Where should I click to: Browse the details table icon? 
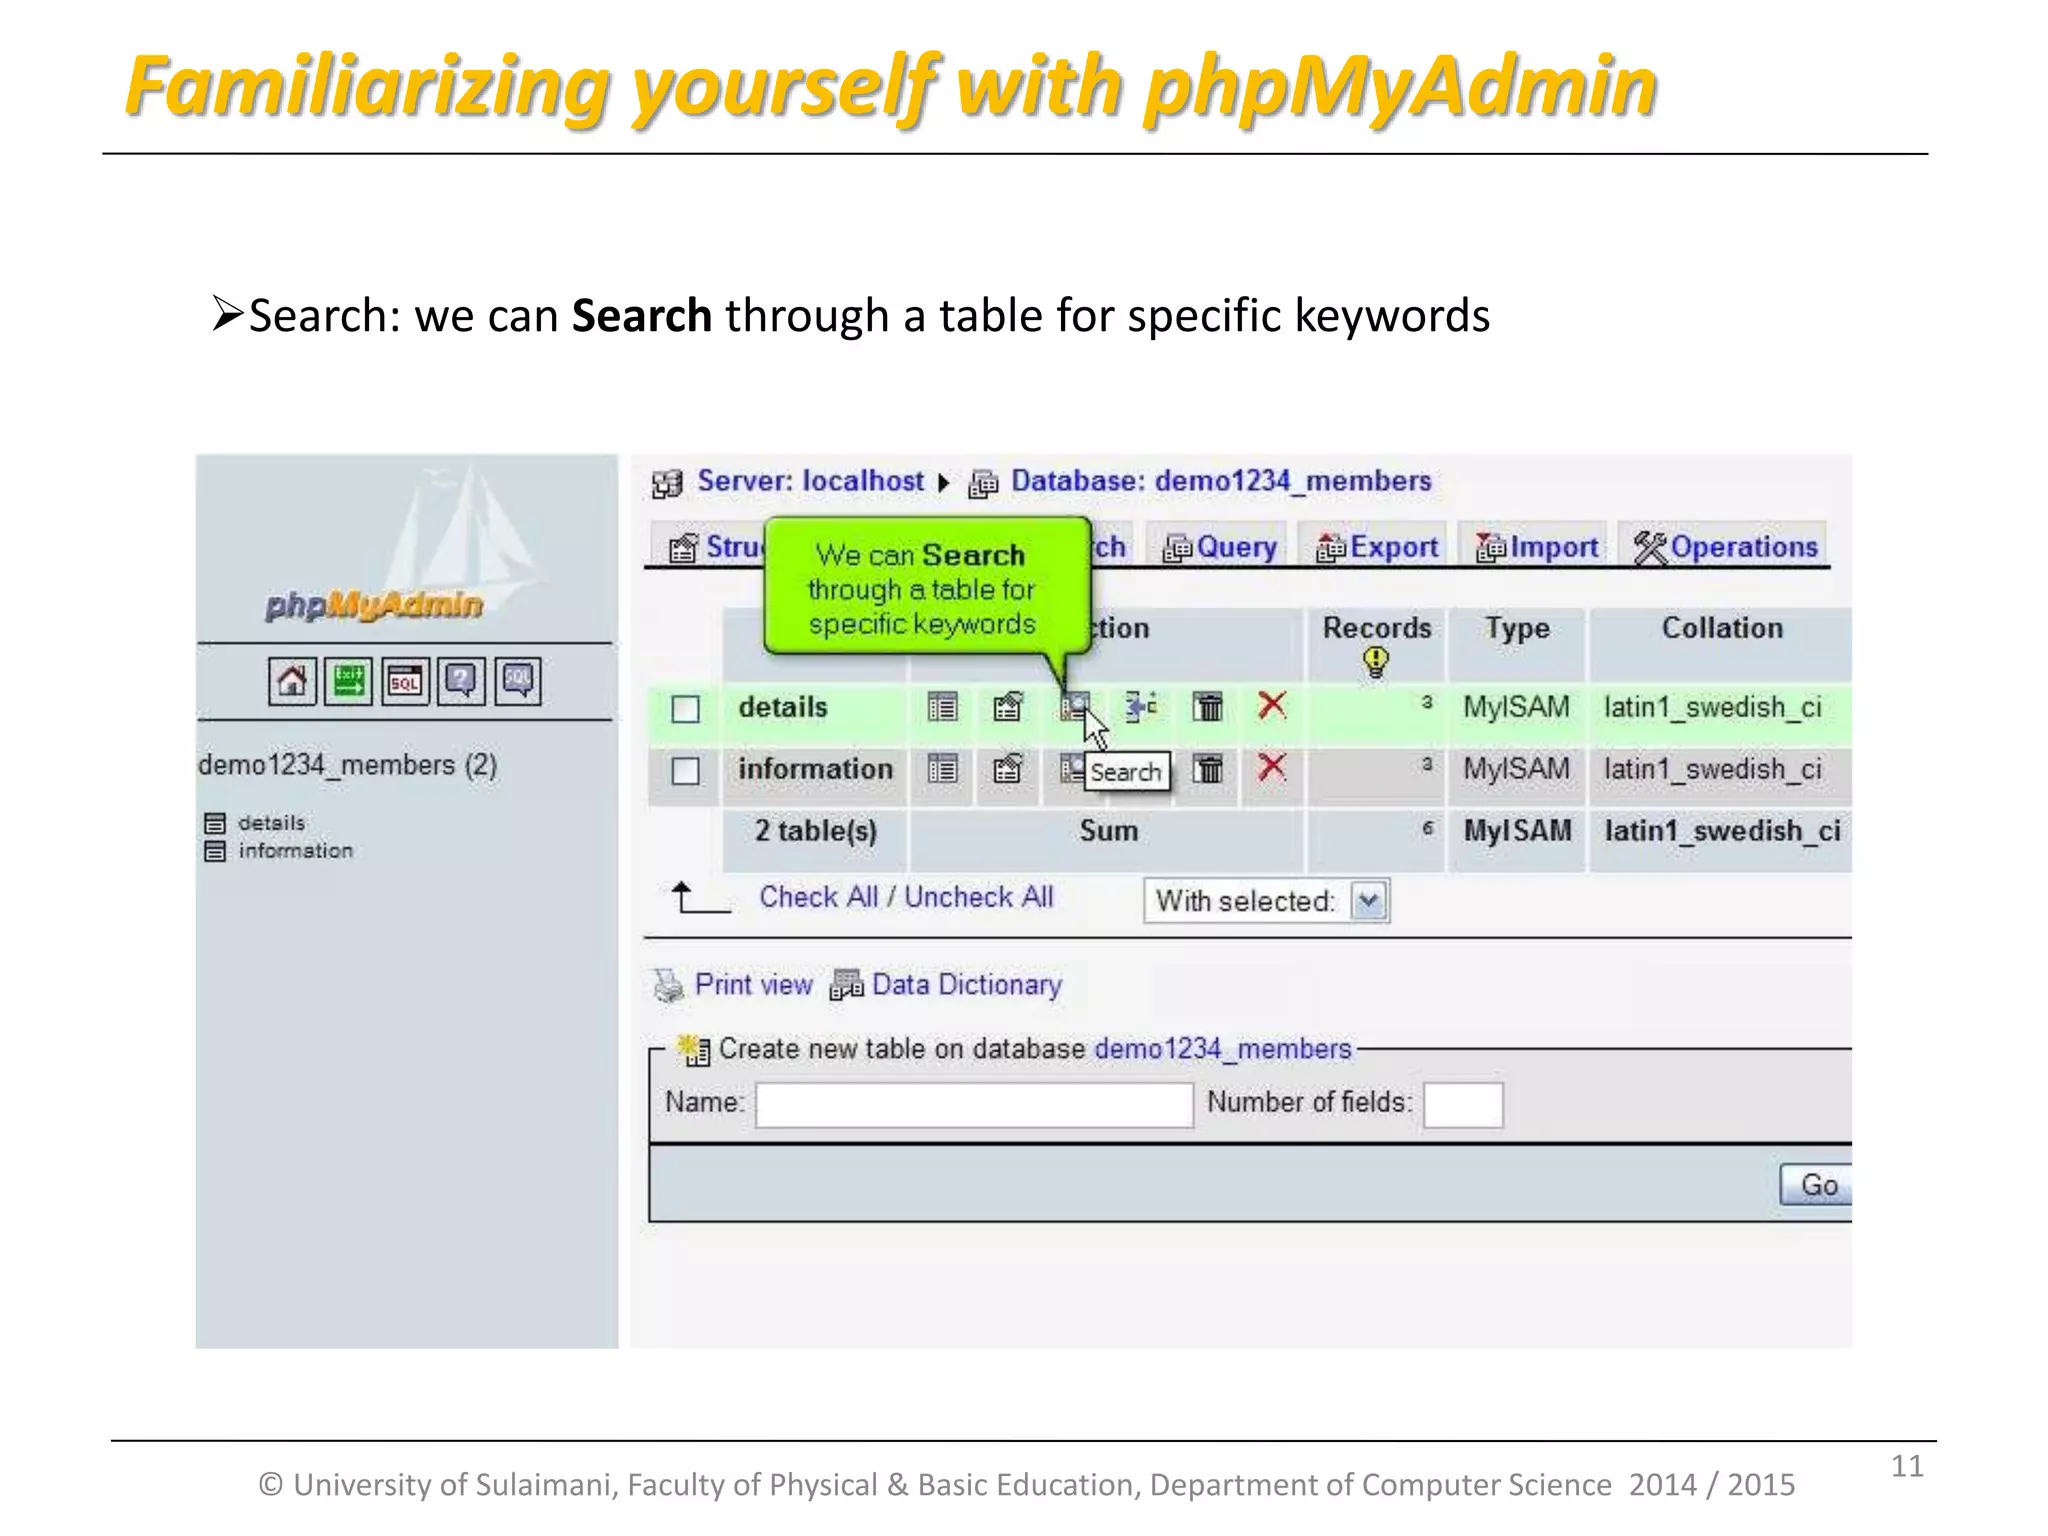[x=942, y=707]
